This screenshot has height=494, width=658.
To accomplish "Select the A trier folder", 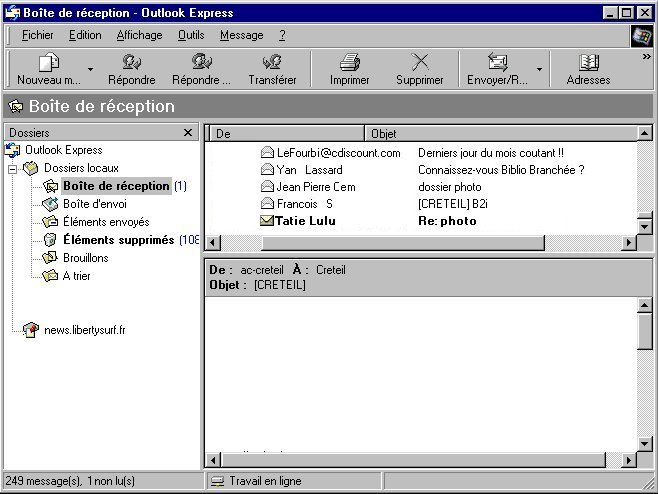I will click(76, 276).
